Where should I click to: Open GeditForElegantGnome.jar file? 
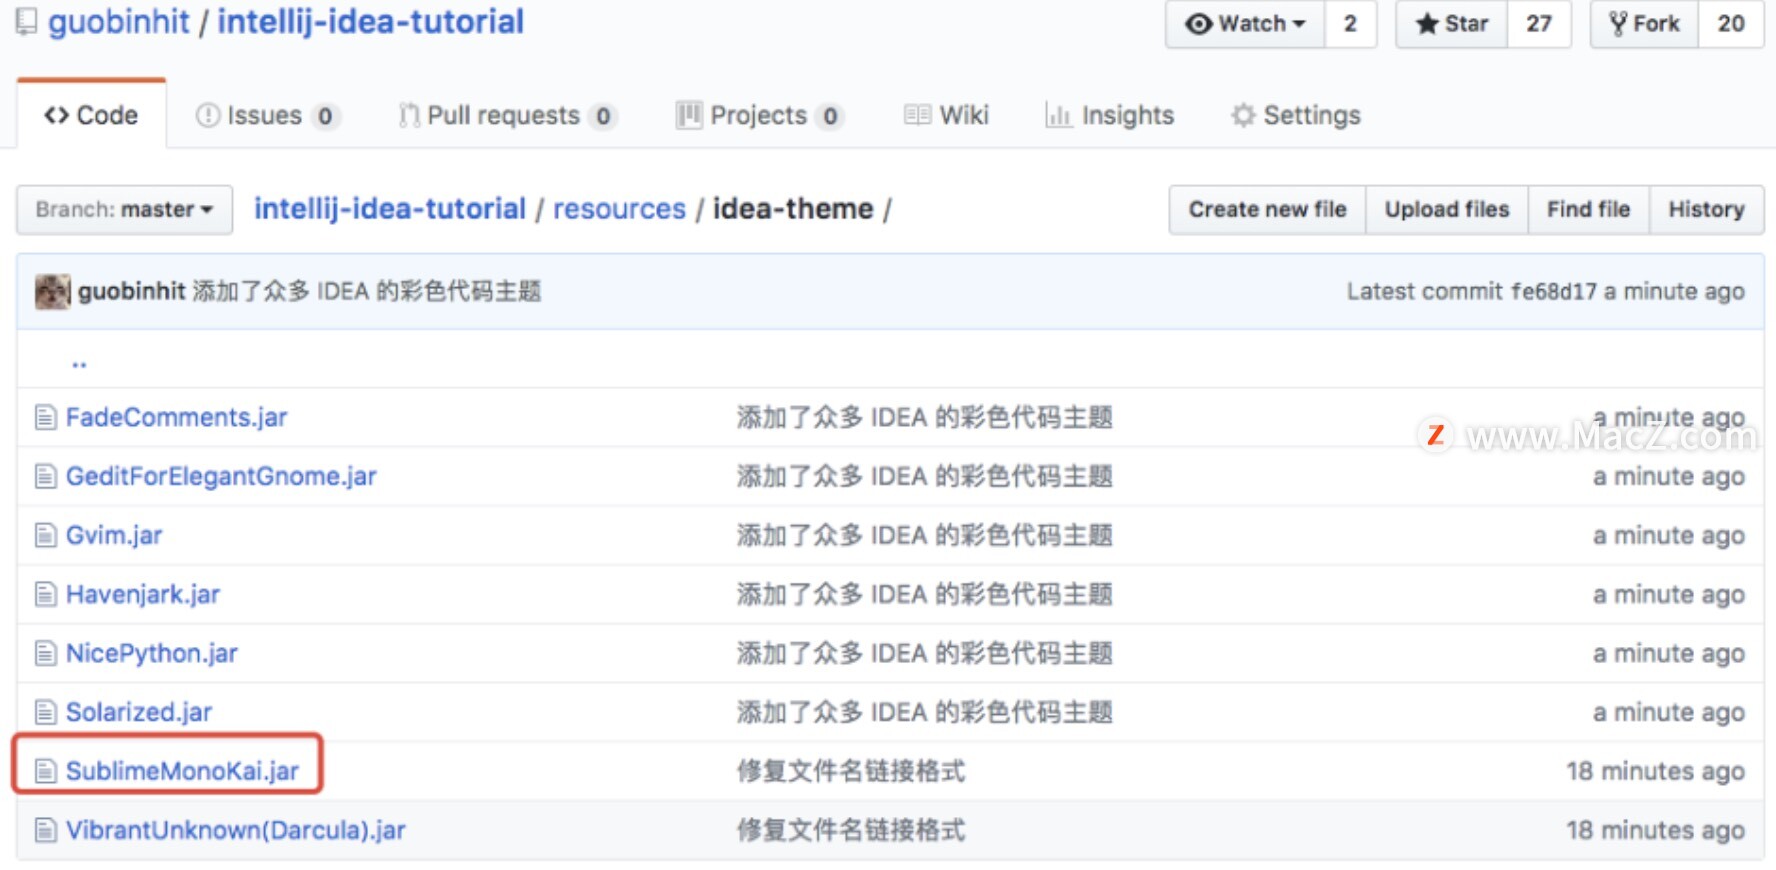click(221, 476)
